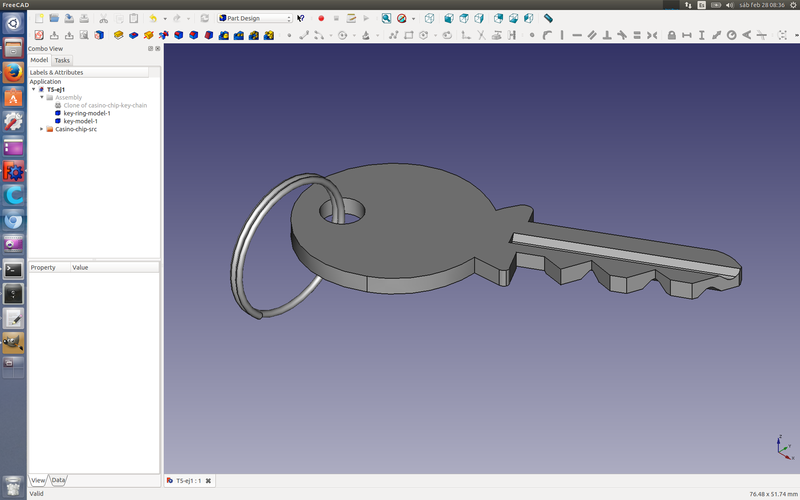
Task: Close the TS-ej1 : 1 document tab
Action: (208, 481)
